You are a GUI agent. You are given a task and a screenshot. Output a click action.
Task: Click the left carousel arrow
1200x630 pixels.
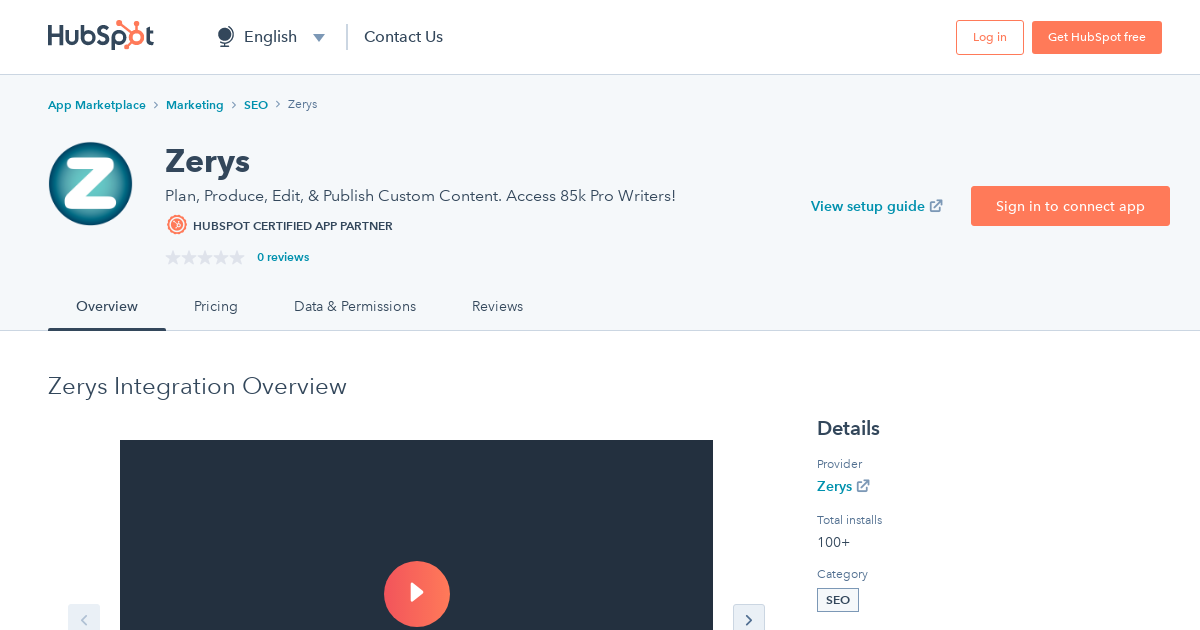84,618
